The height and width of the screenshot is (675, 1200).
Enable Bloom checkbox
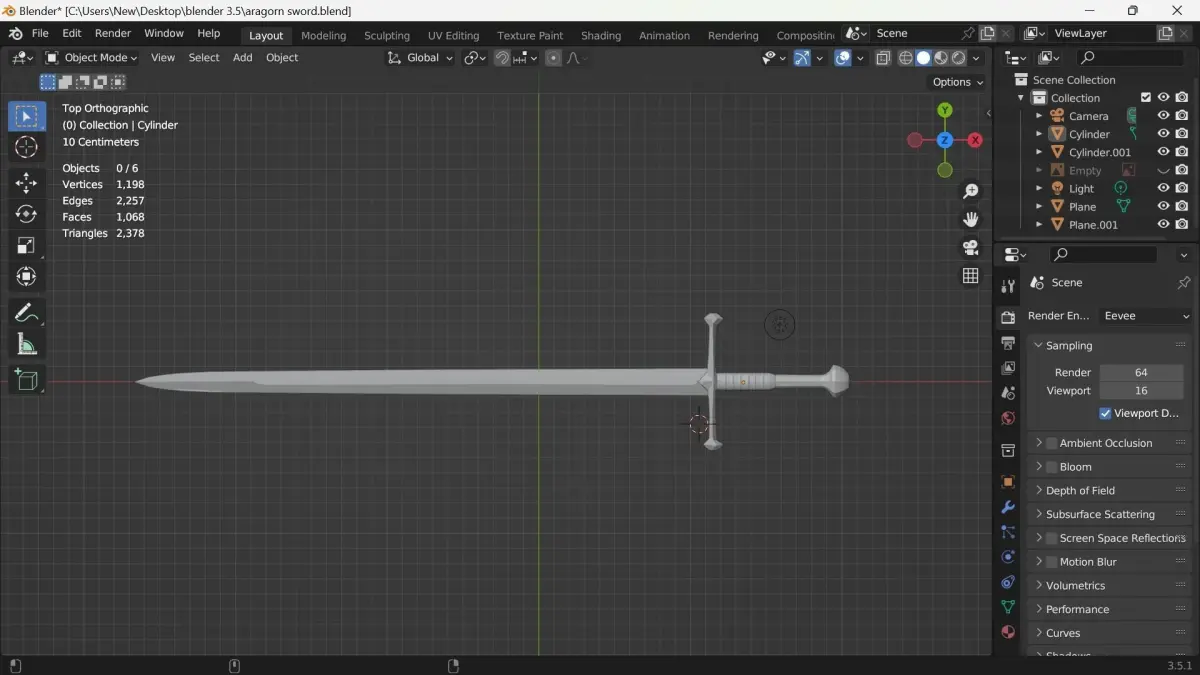click(x=1051, y=467)
